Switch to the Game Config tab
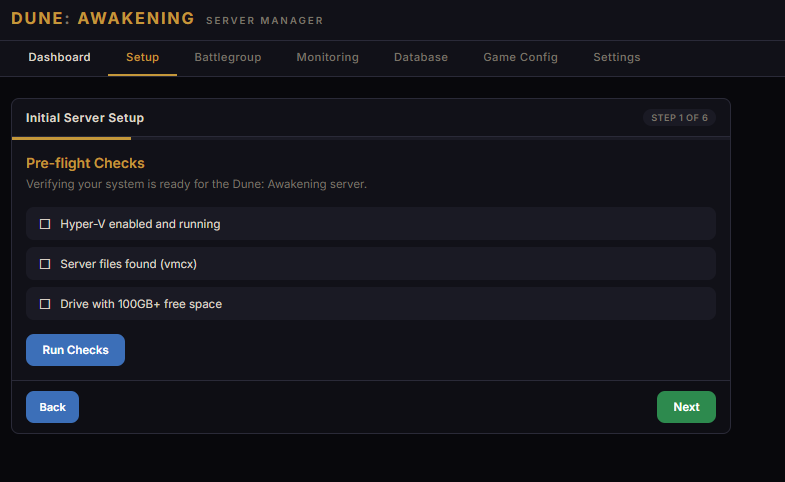 [x=520, y=58]
